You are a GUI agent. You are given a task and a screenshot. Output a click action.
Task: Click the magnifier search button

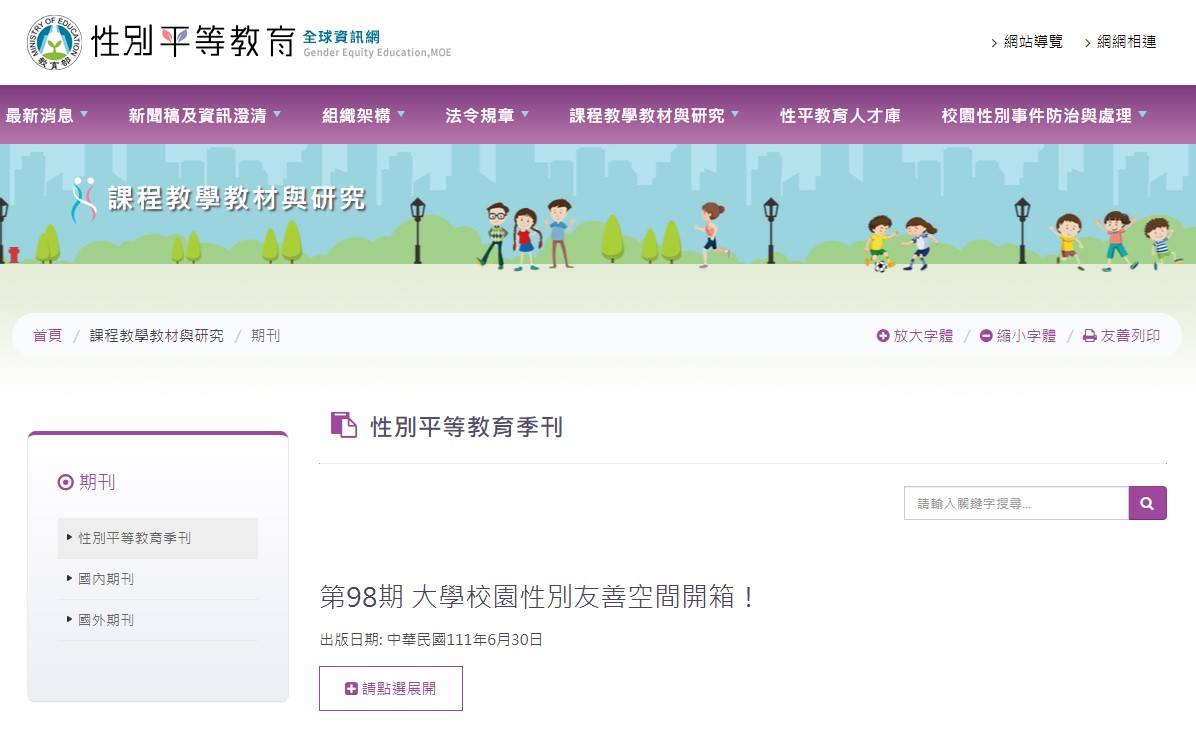pyautogui.click(x=1147, y=503)
